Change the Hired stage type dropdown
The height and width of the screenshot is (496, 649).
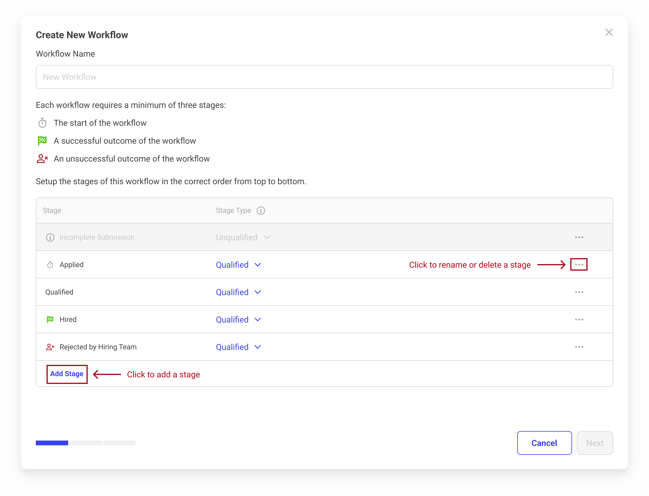coord(238,320)
